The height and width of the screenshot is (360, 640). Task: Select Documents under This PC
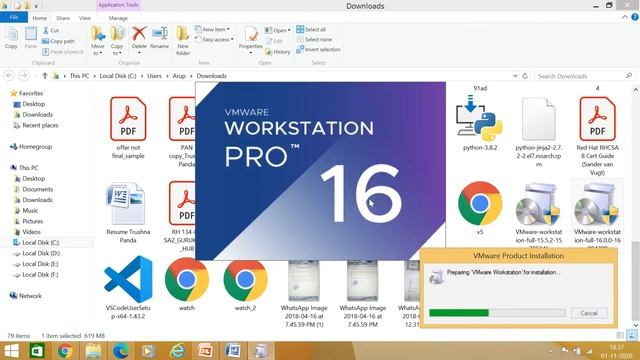coord(38,189)
